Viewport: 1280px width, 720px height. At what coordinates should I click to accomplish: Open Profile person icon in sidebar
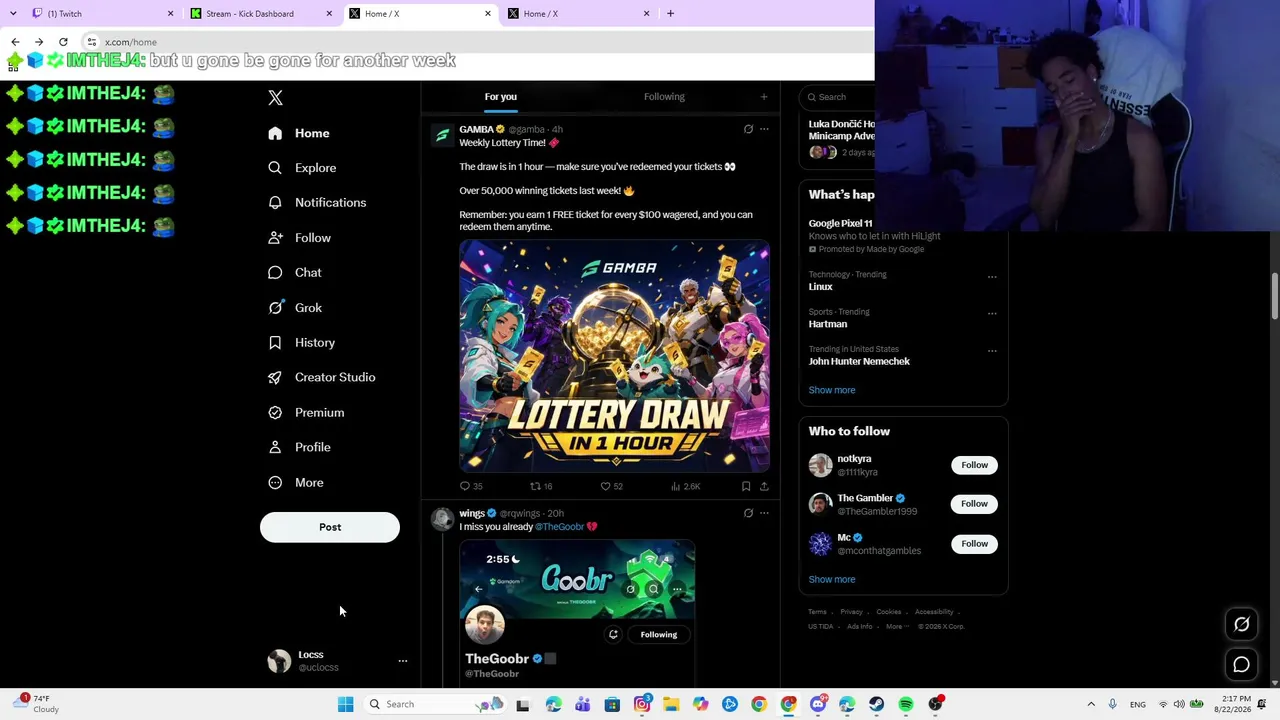click(x=275, y=448)
